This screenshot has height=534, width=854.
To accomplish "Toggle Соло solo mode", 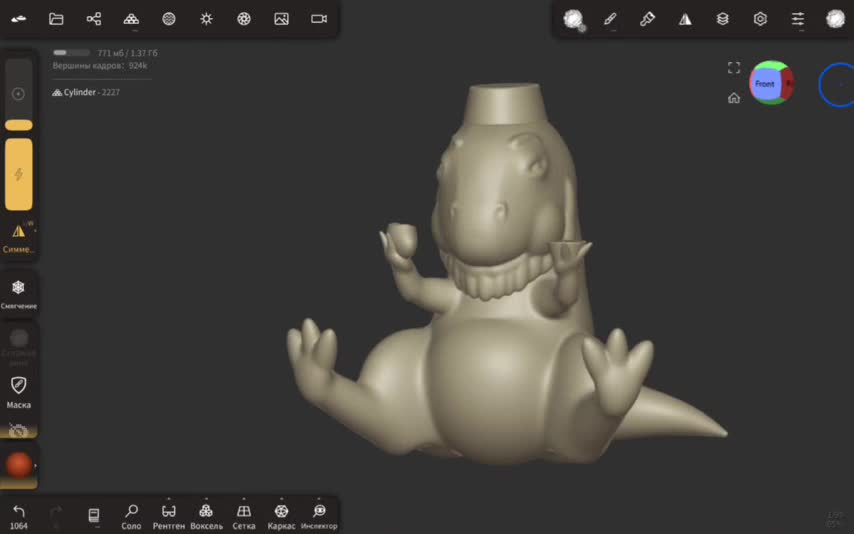I will [x=131, y=517].
